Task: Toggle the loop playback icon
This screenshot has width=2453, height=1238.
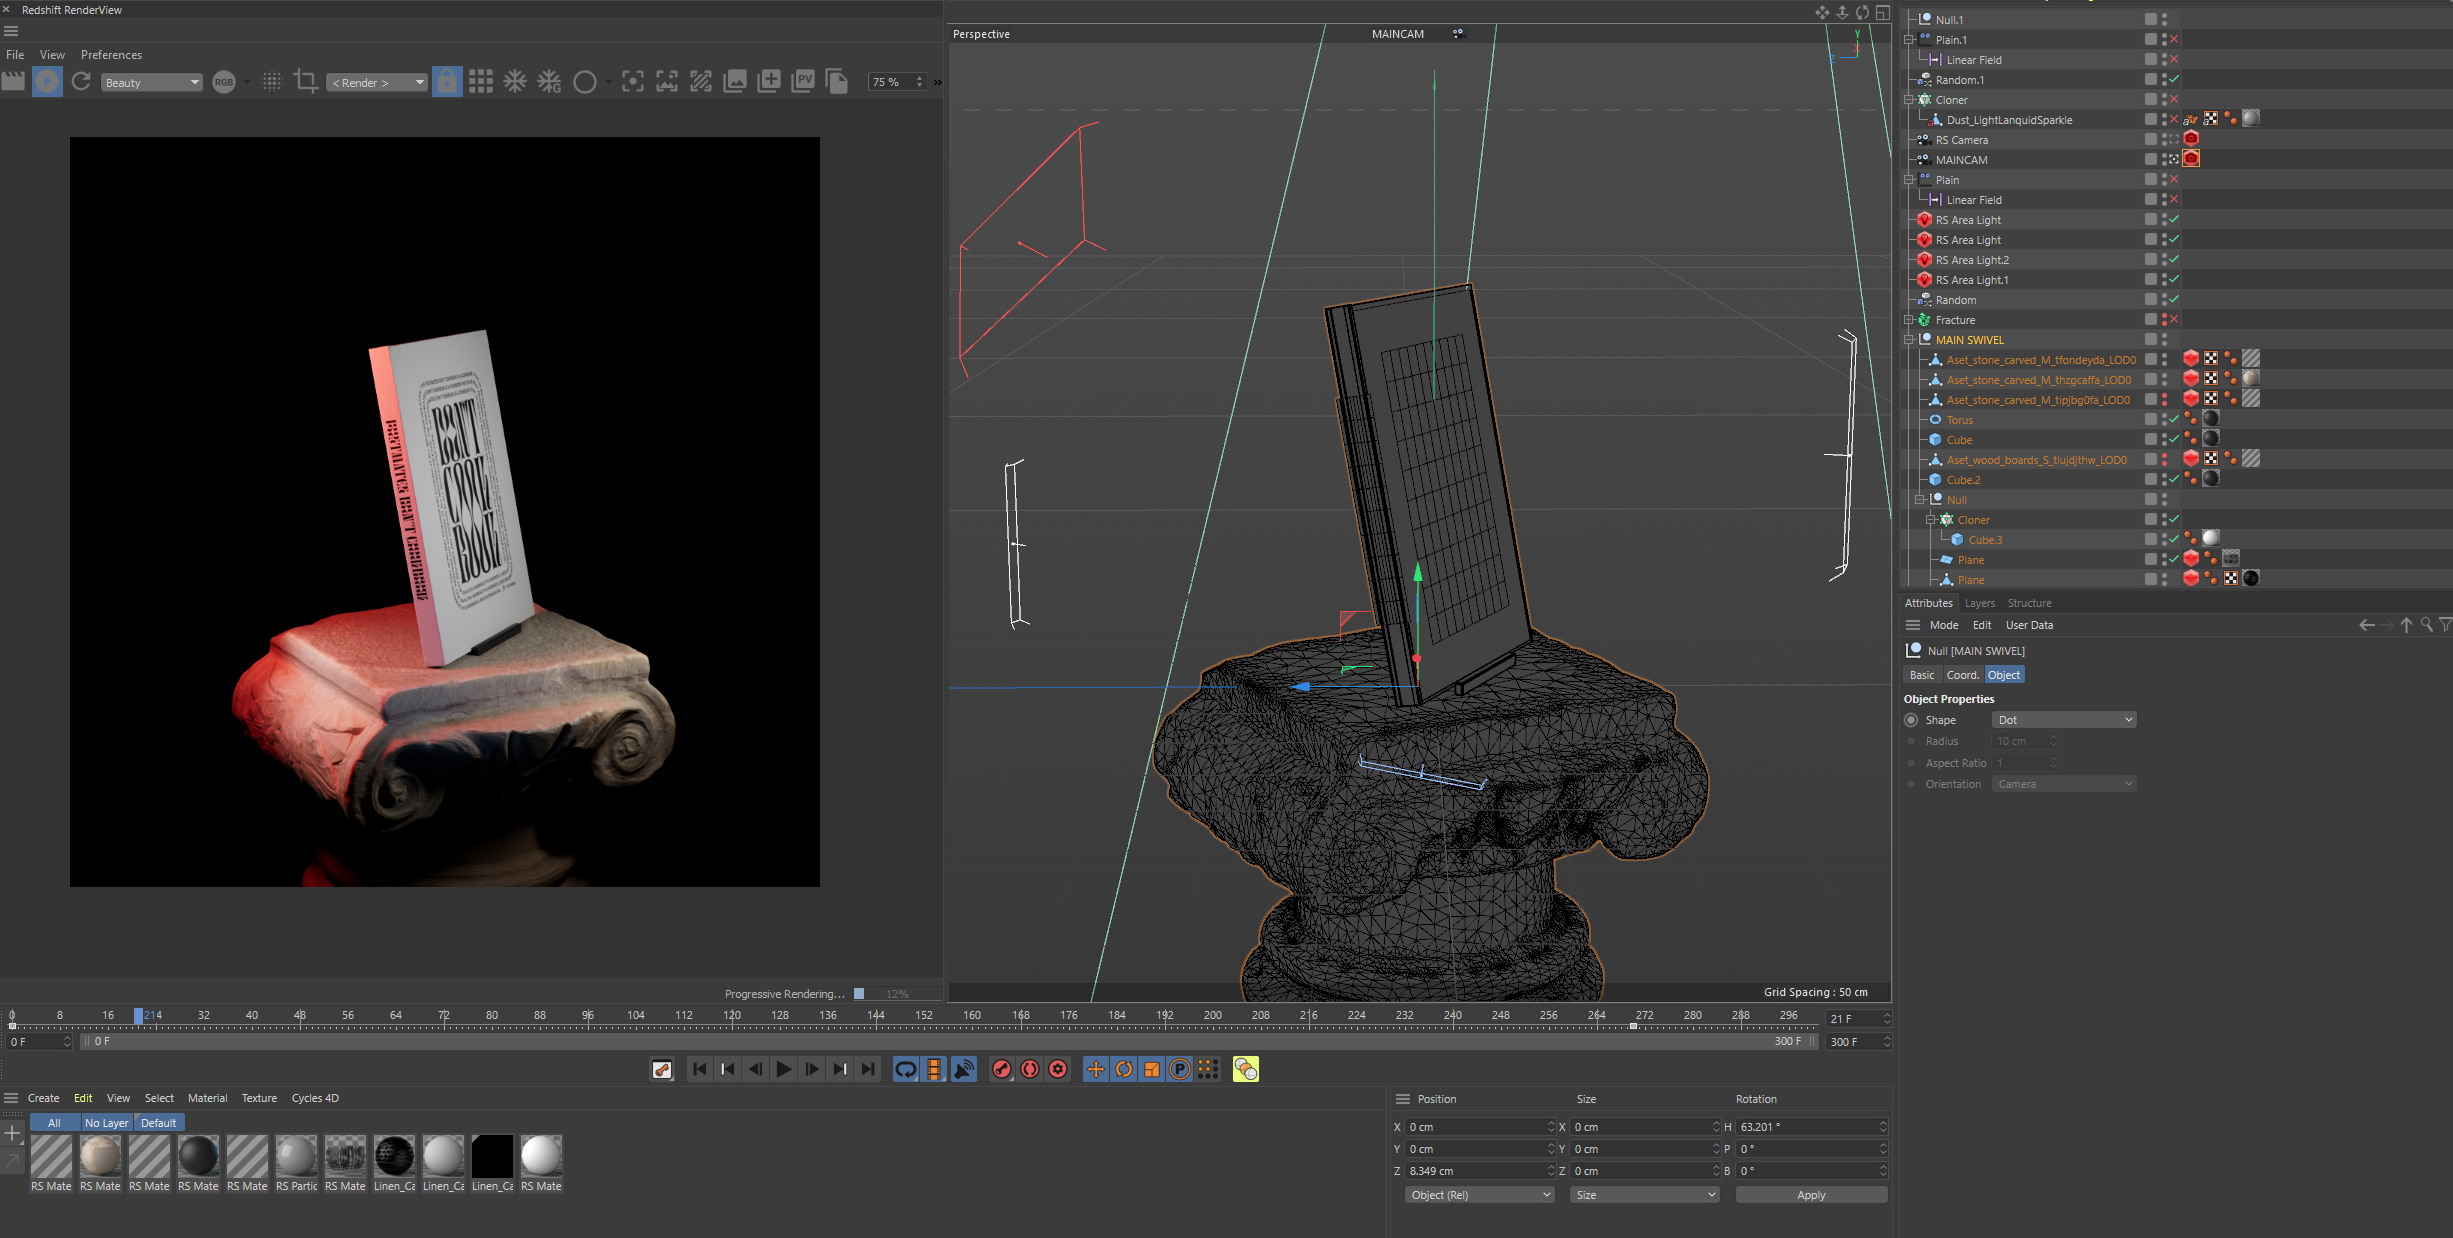Action: (x=905, y=1070)
